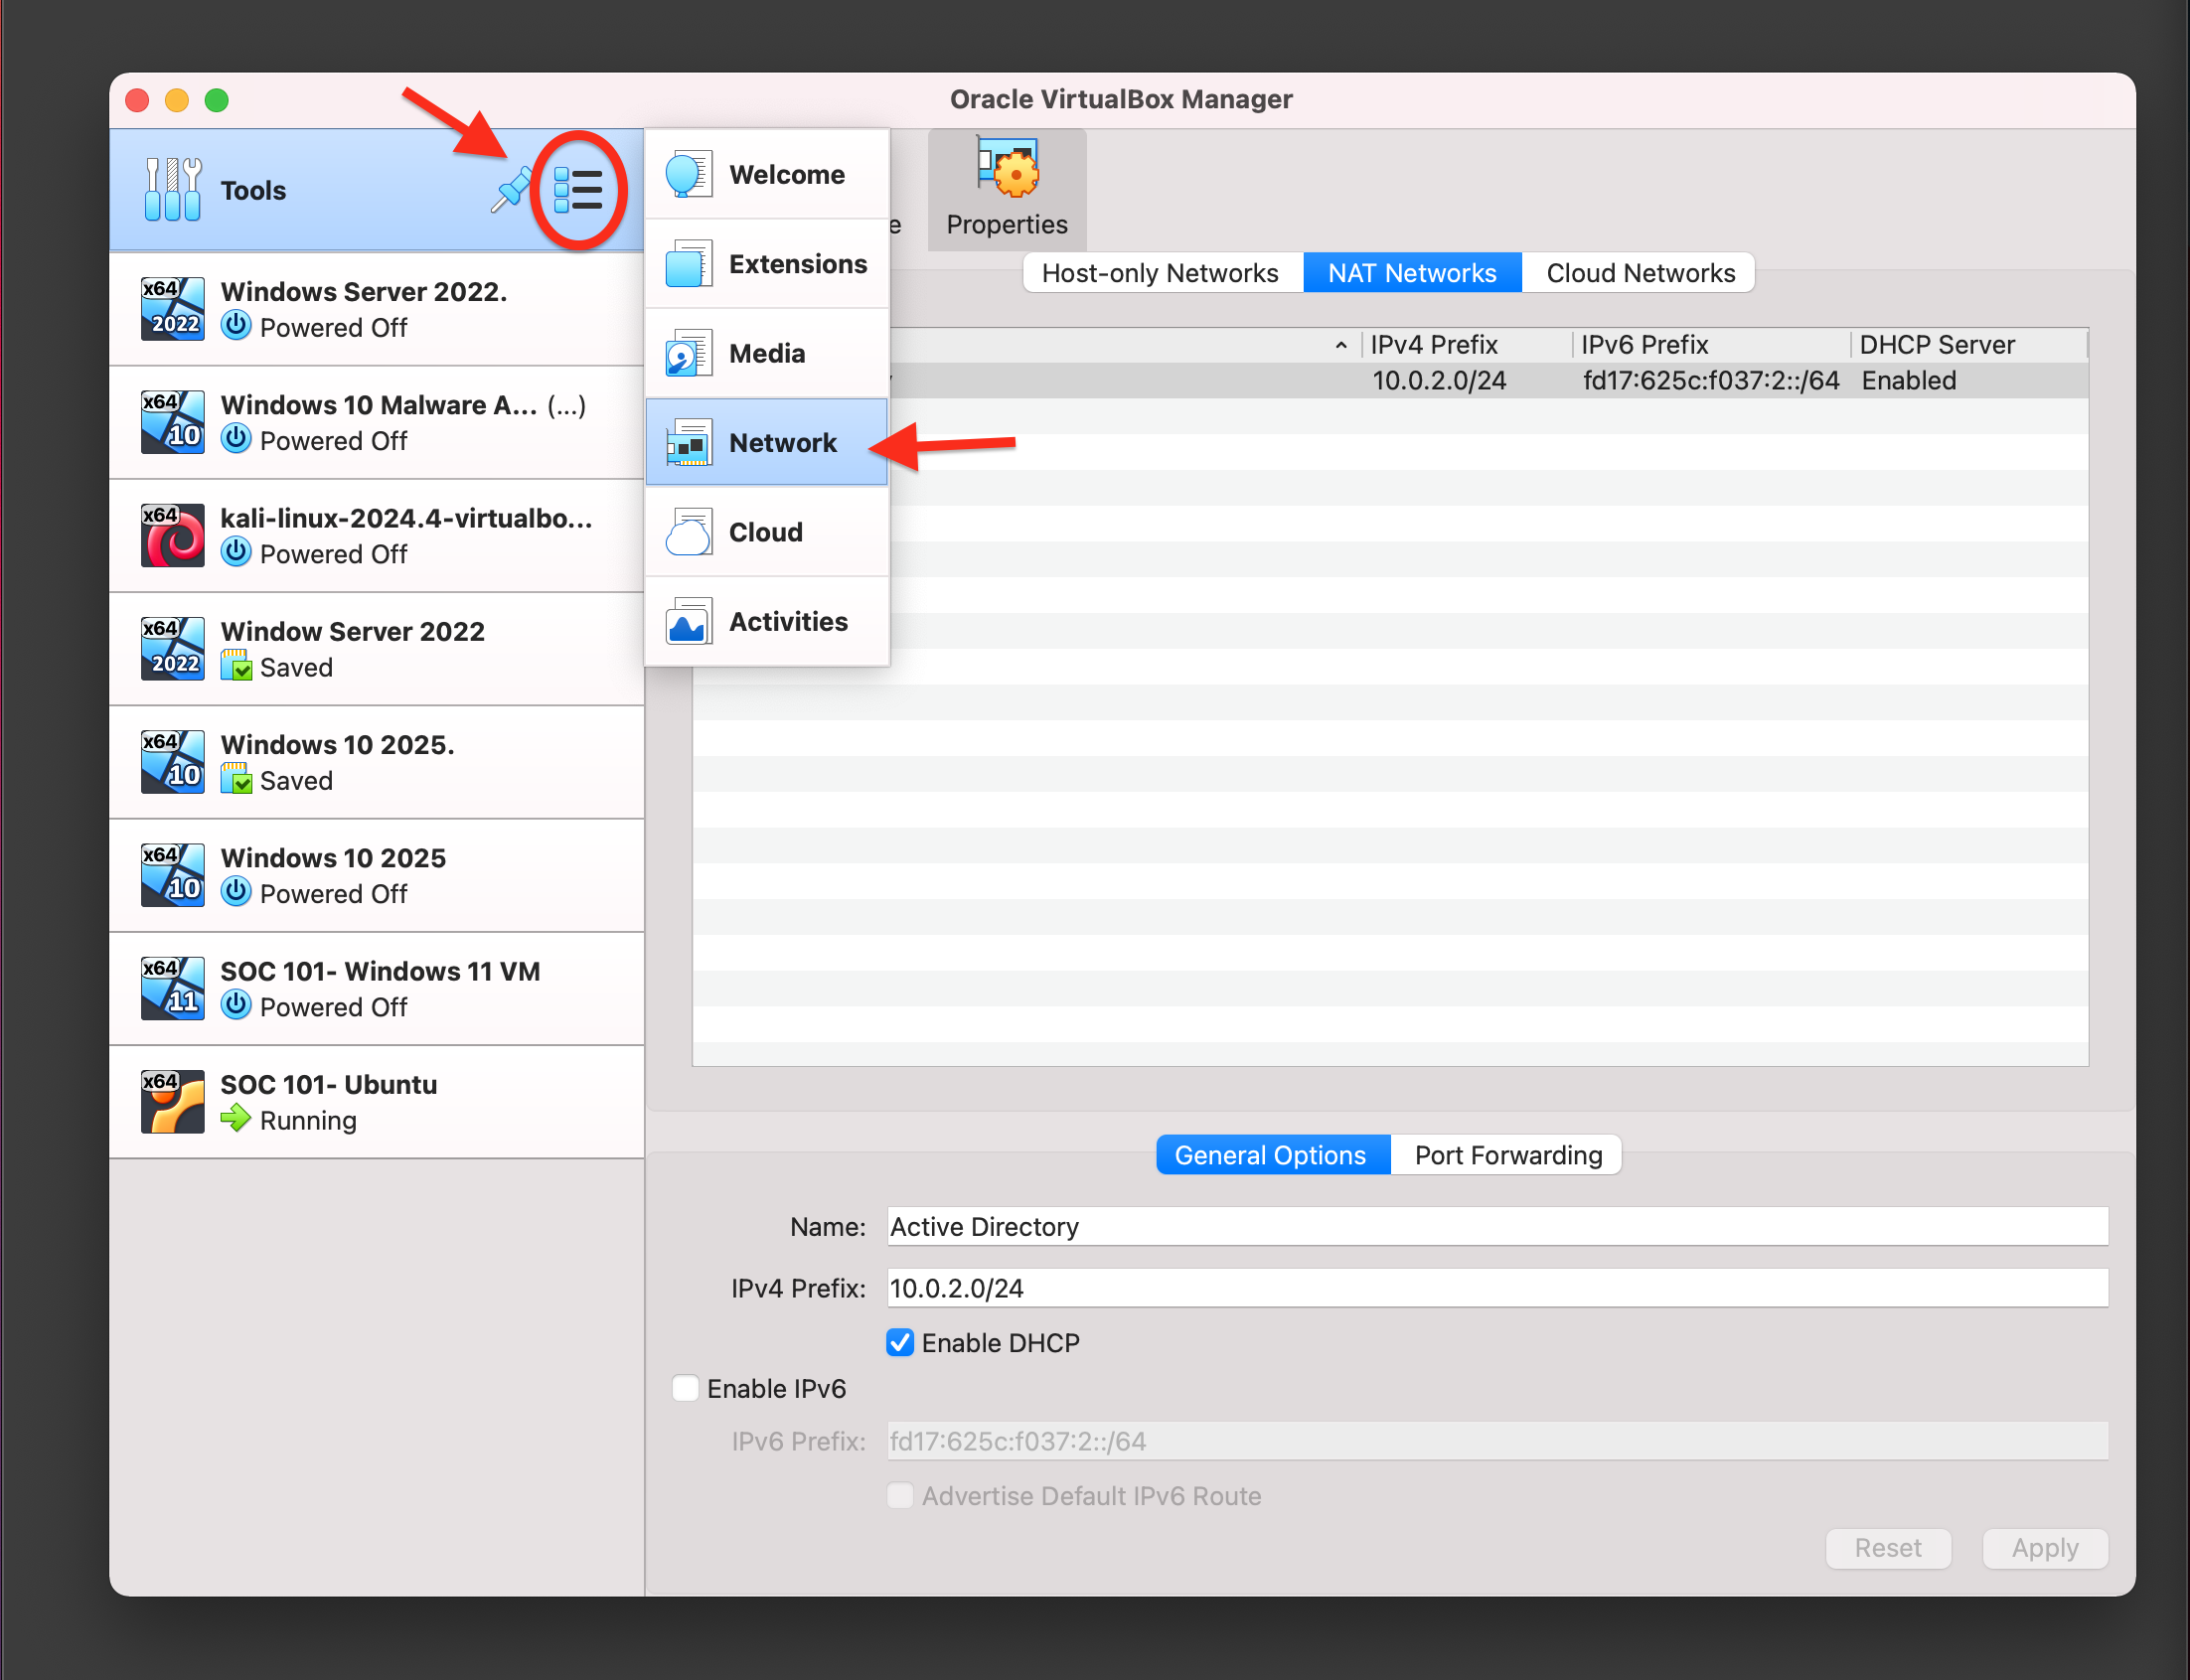Screen dimensions: 2190x1680
Task: Click the Window Server 2022 saved VM icon
Action: 173,649
